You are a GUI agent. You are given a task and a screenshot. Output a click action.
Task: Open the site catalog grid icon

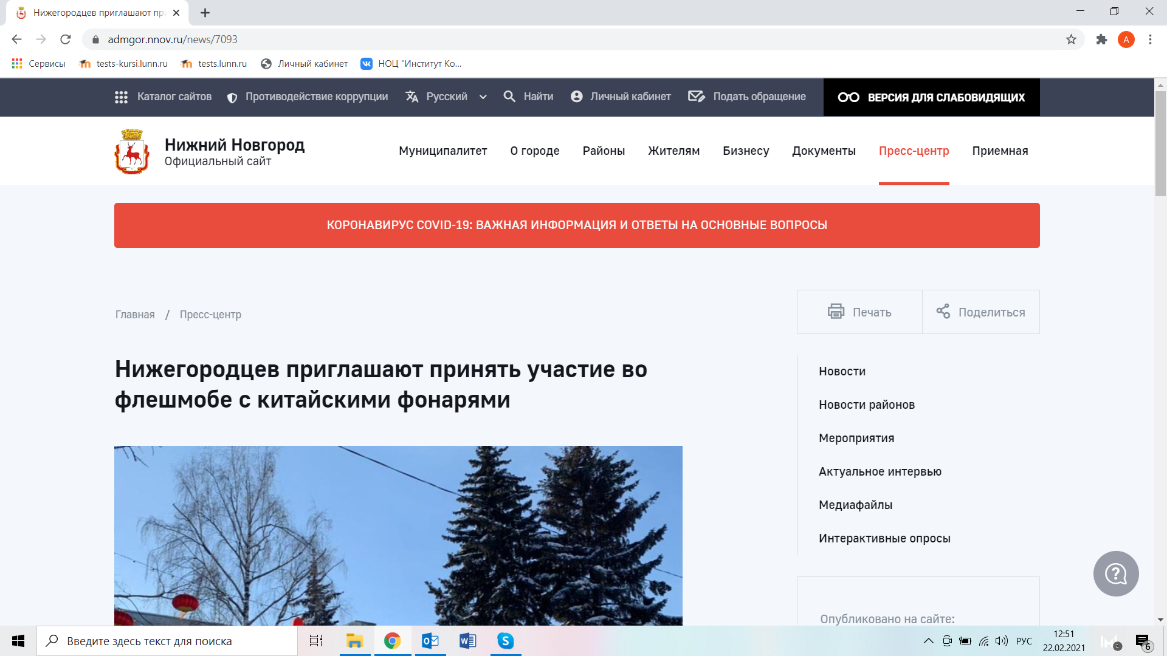[x=121, y=97]
